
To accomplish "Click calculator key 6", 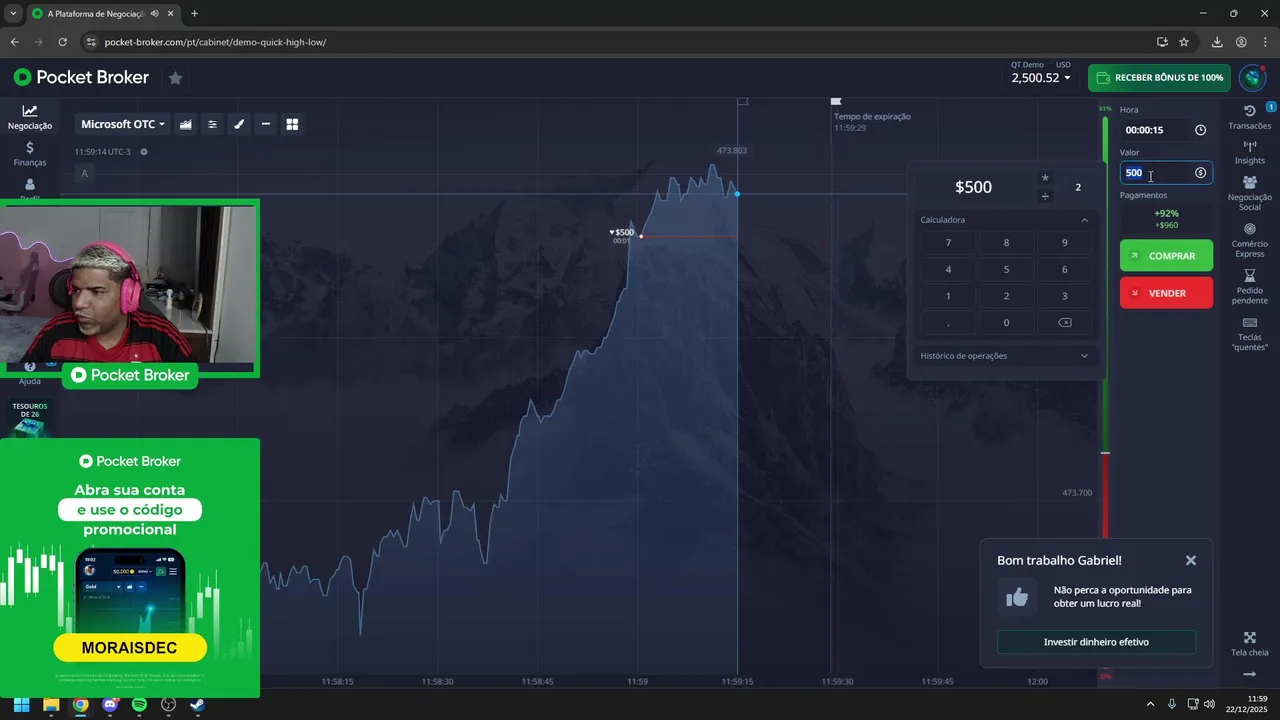I will coord(1064,270).
